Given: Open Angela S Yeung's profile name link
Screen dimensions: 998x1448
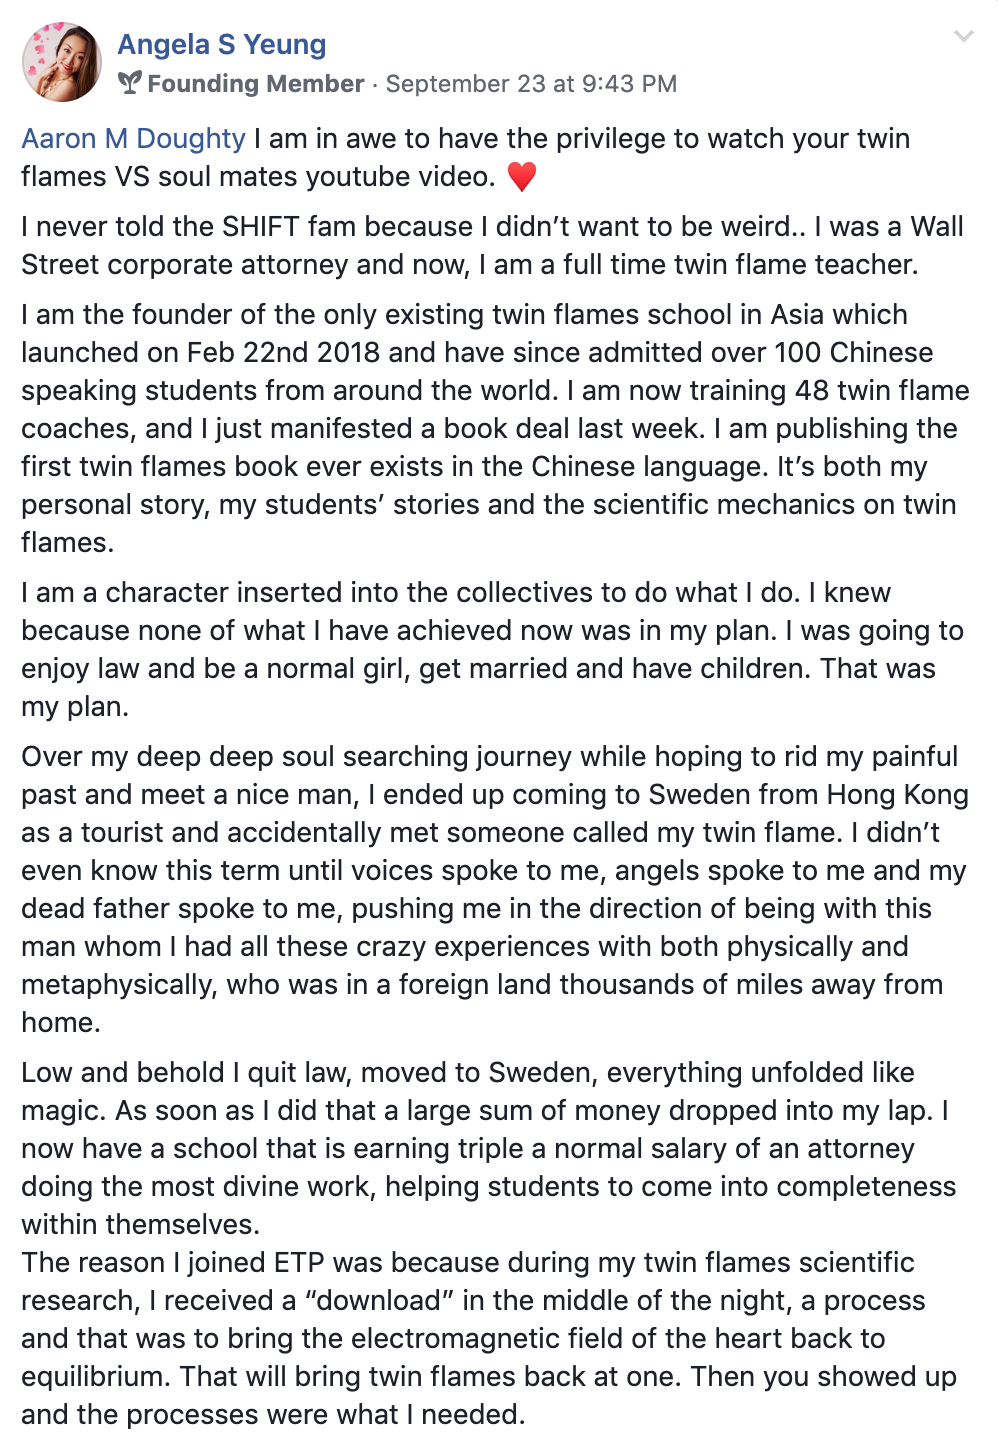Looking at the screenshot, I should click(222, 44).
